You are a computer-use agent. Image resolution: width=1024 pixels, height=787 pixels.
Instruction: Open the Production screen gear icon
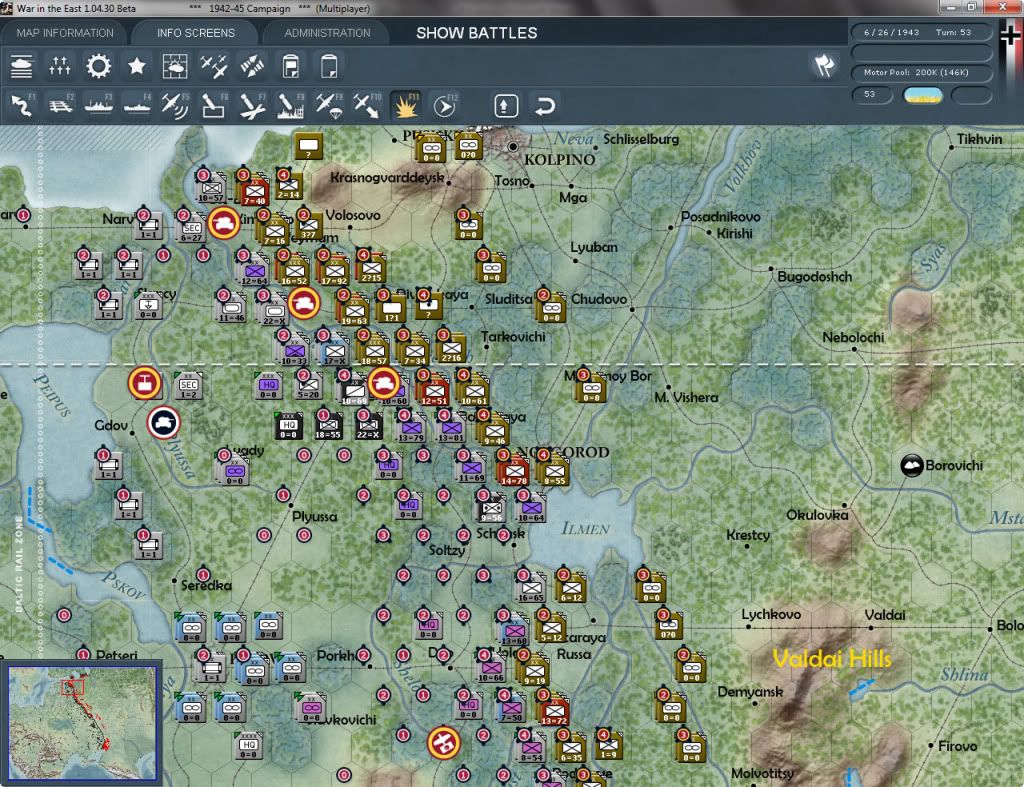point(99,67)
